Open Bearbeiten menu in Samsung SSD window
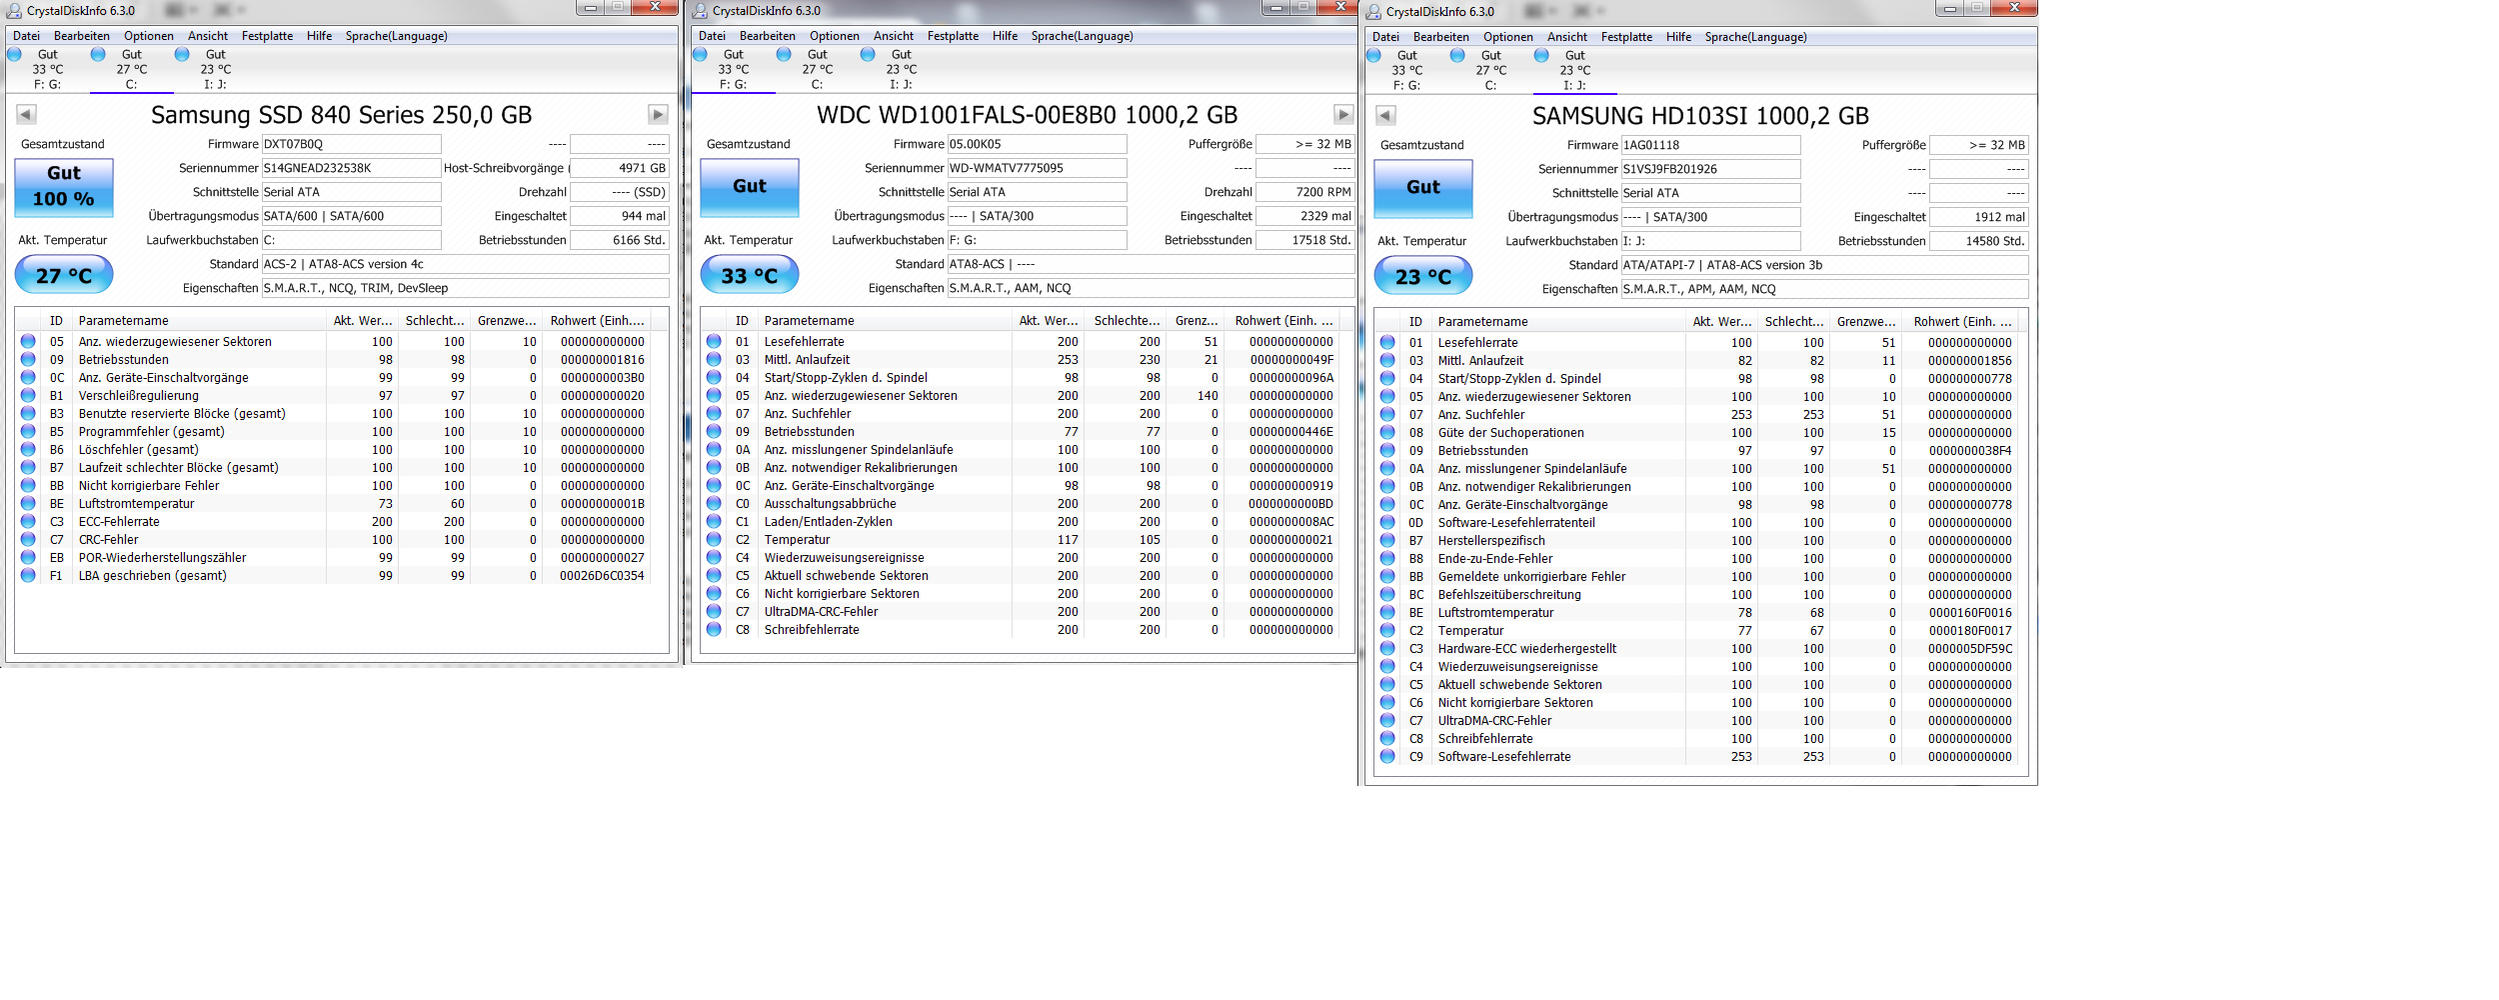2499x1000 pixels. tap(82, 36)
